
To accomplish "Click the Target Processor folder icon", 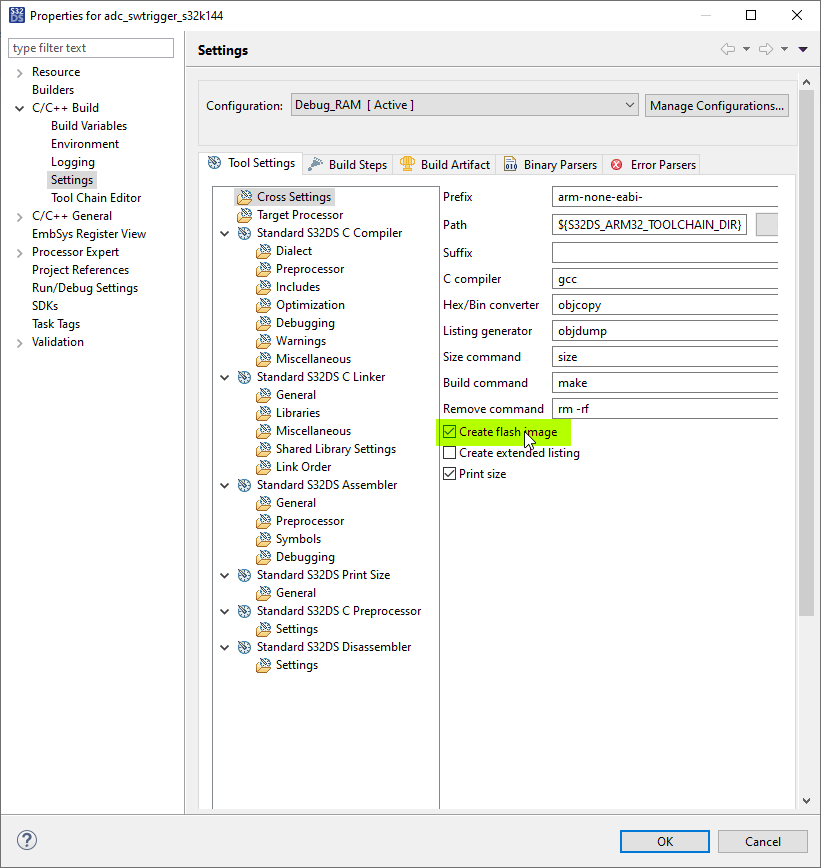I will [244, 215].
